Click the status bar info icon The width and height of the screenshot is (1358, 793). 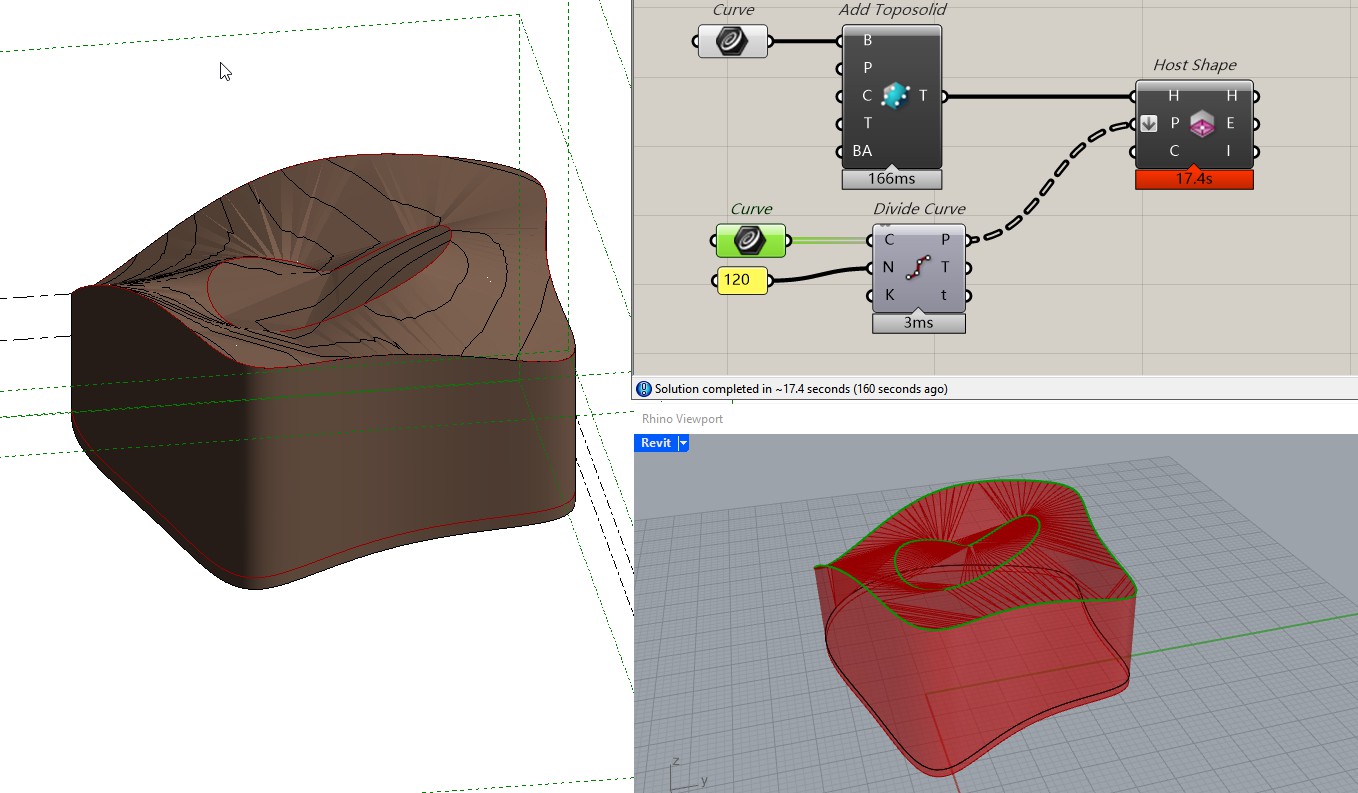pos(644,389)
